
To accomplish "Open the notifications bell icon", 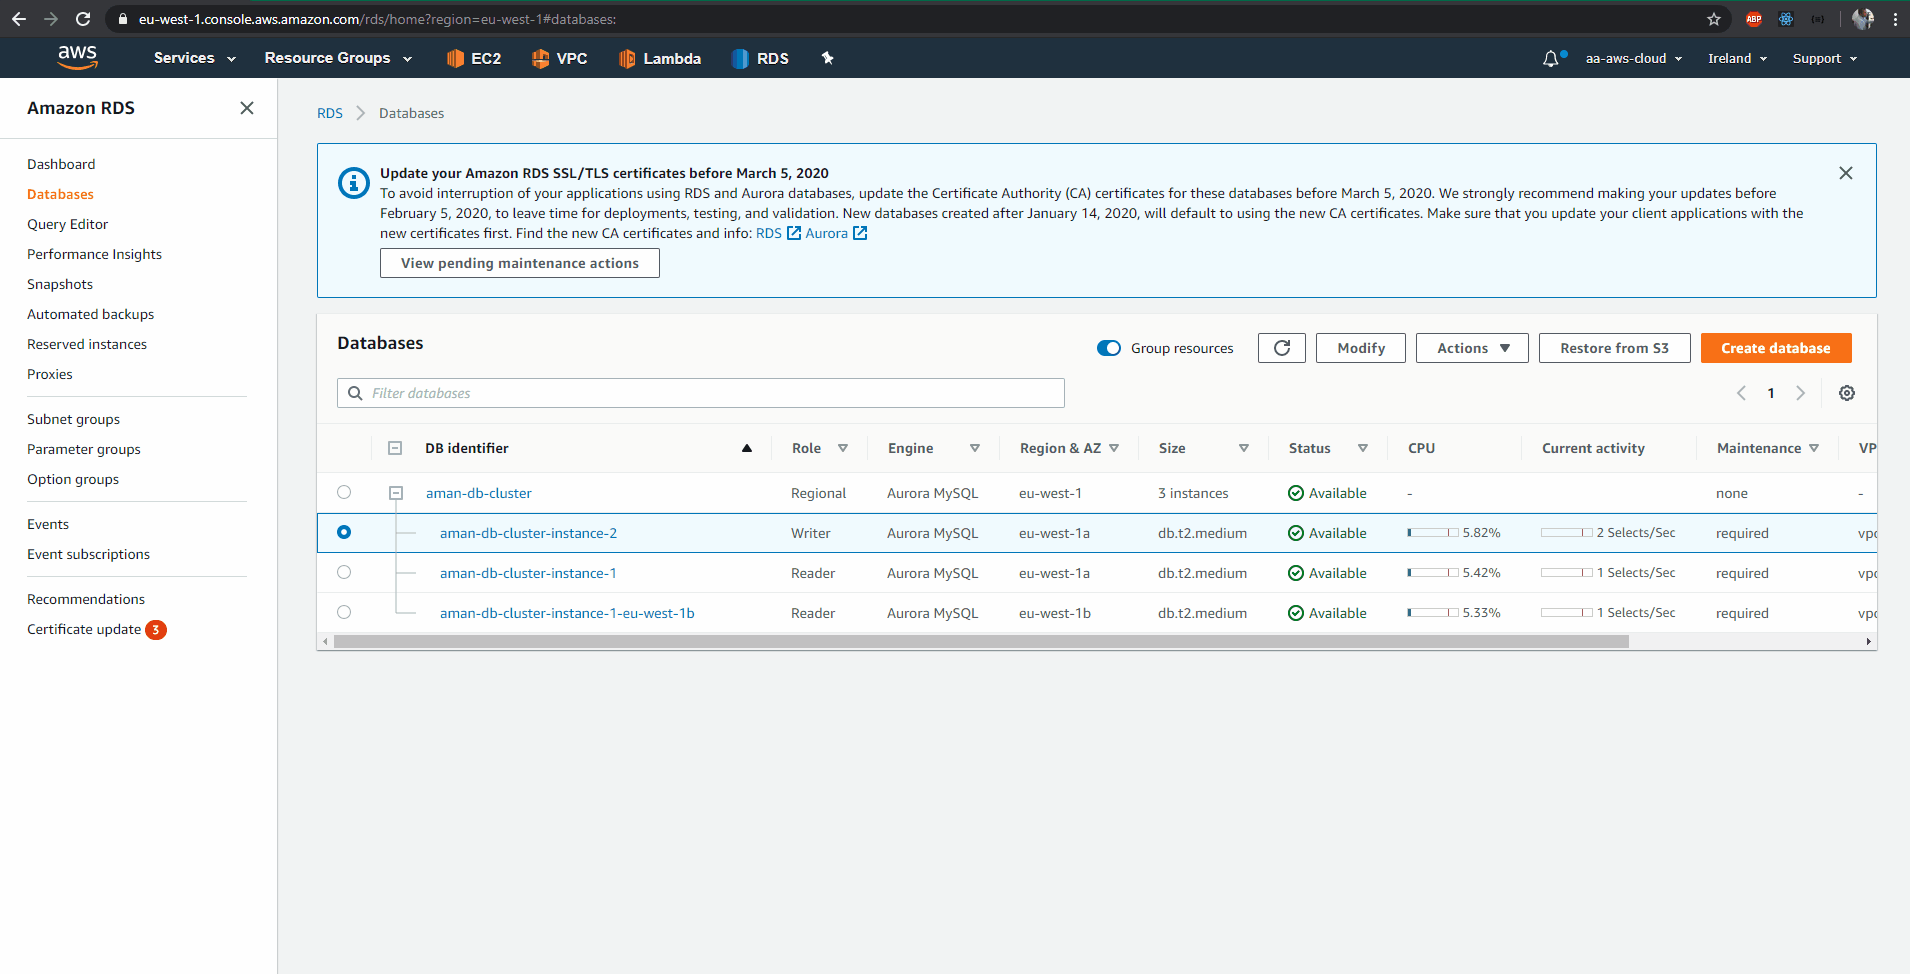I will click(x=1550, y=59).
